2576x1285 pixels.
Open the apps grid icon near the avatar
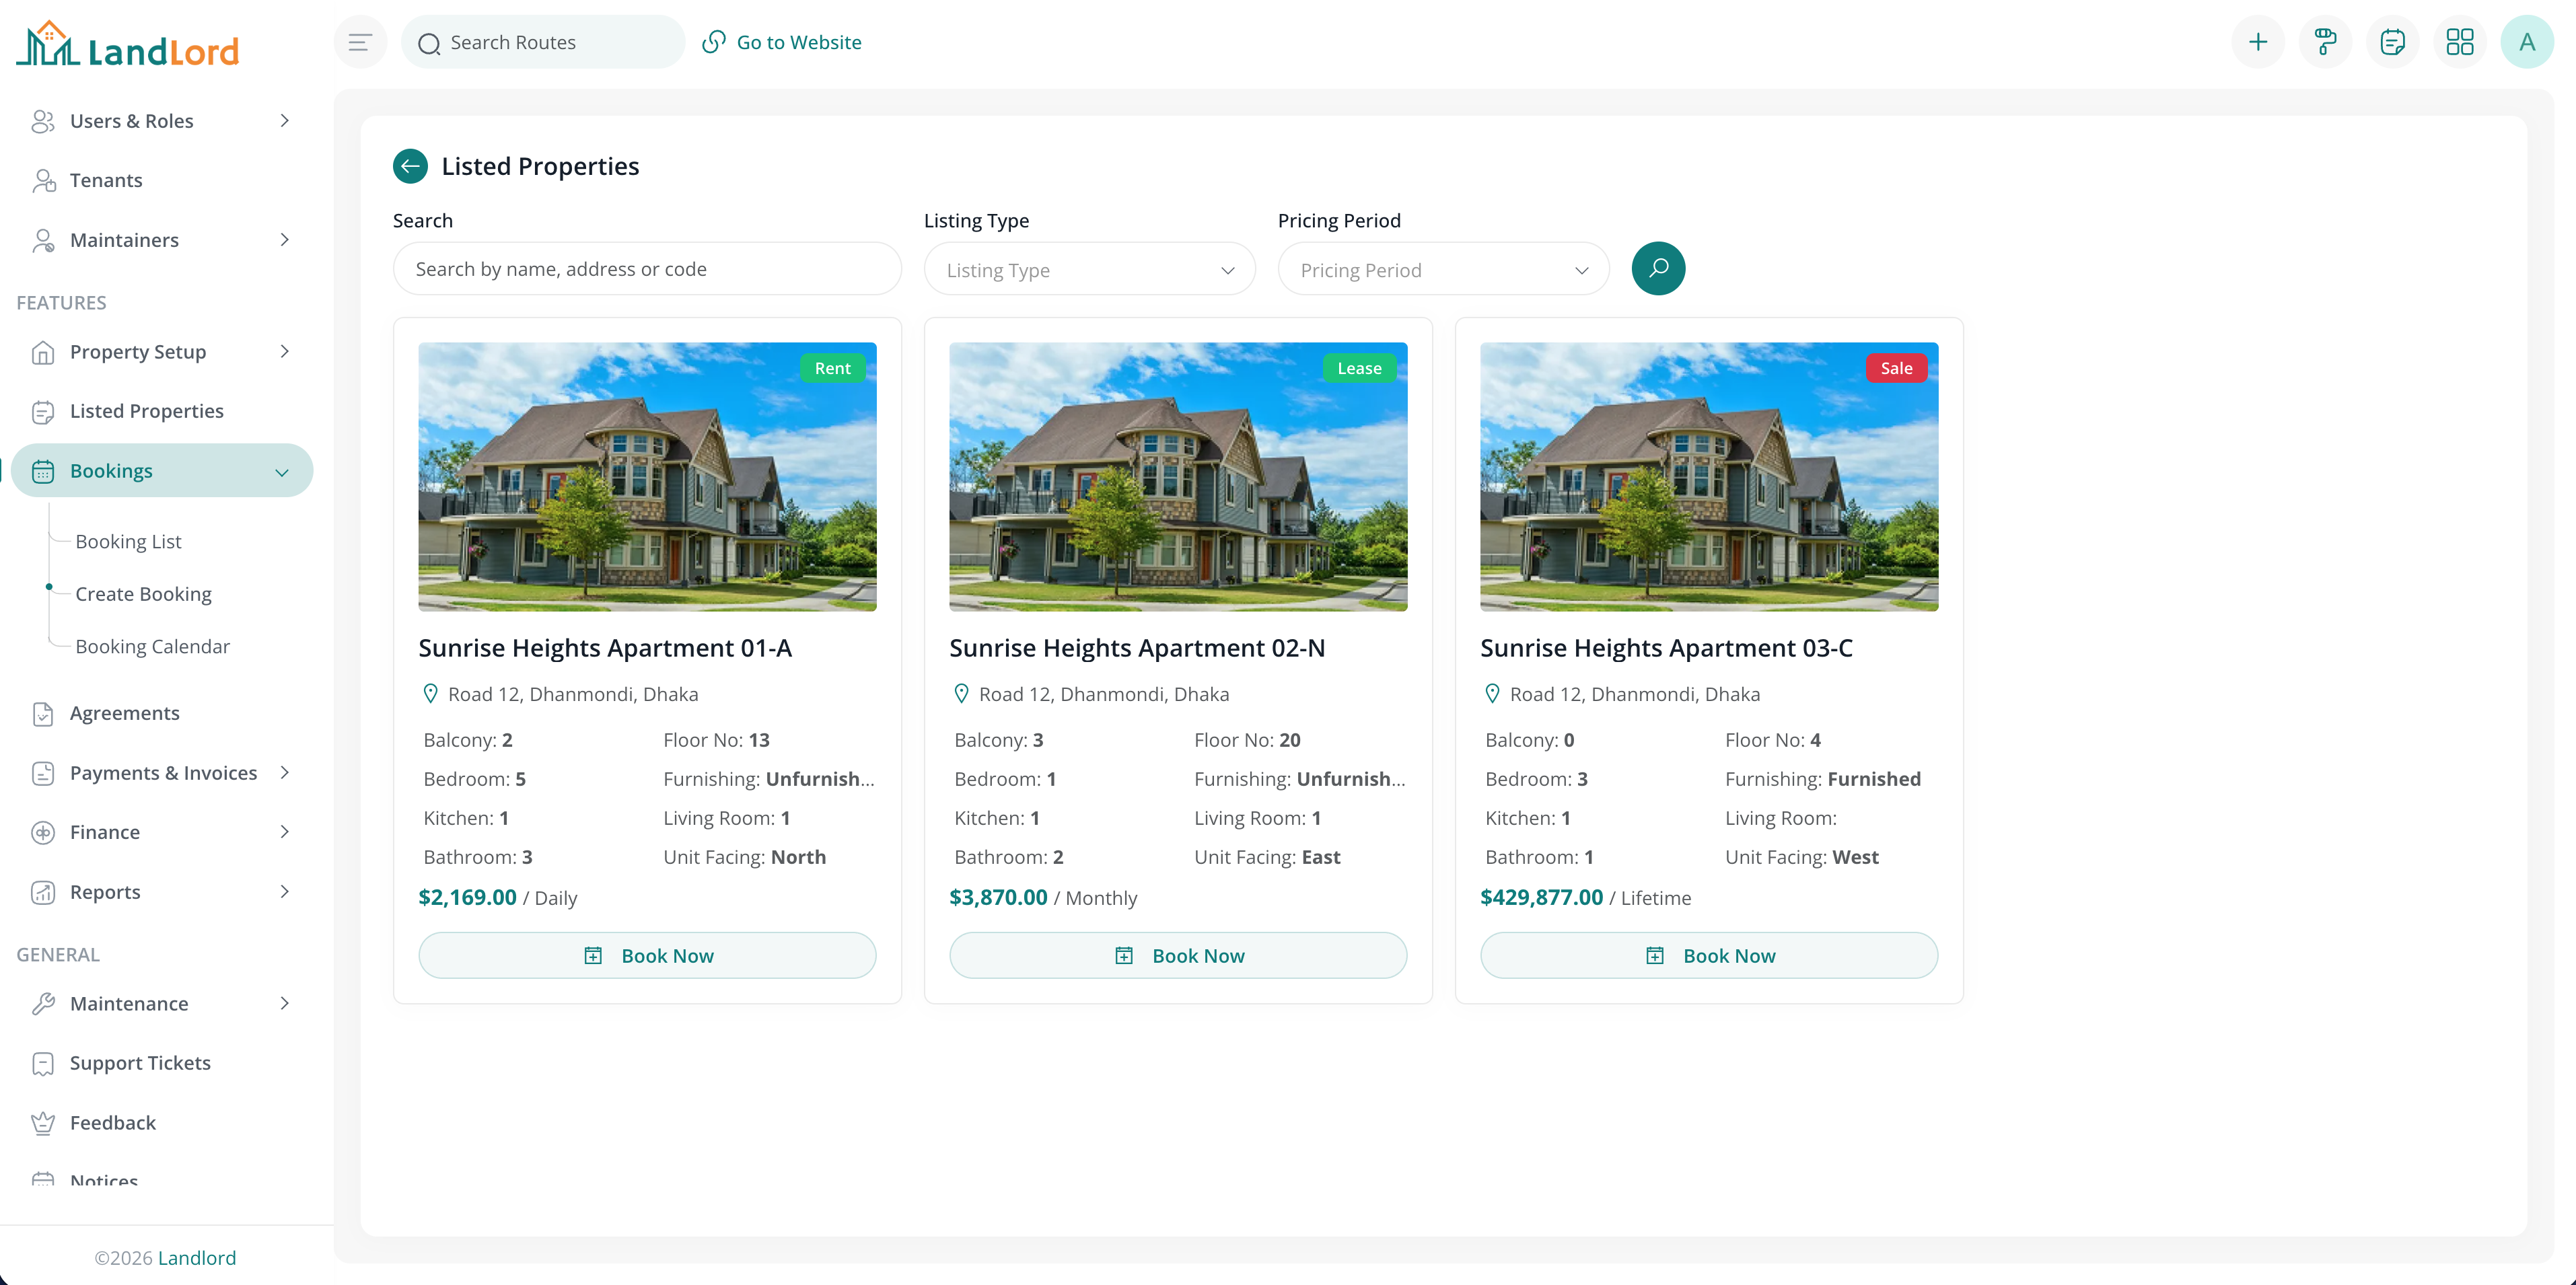coord(2460,41)
